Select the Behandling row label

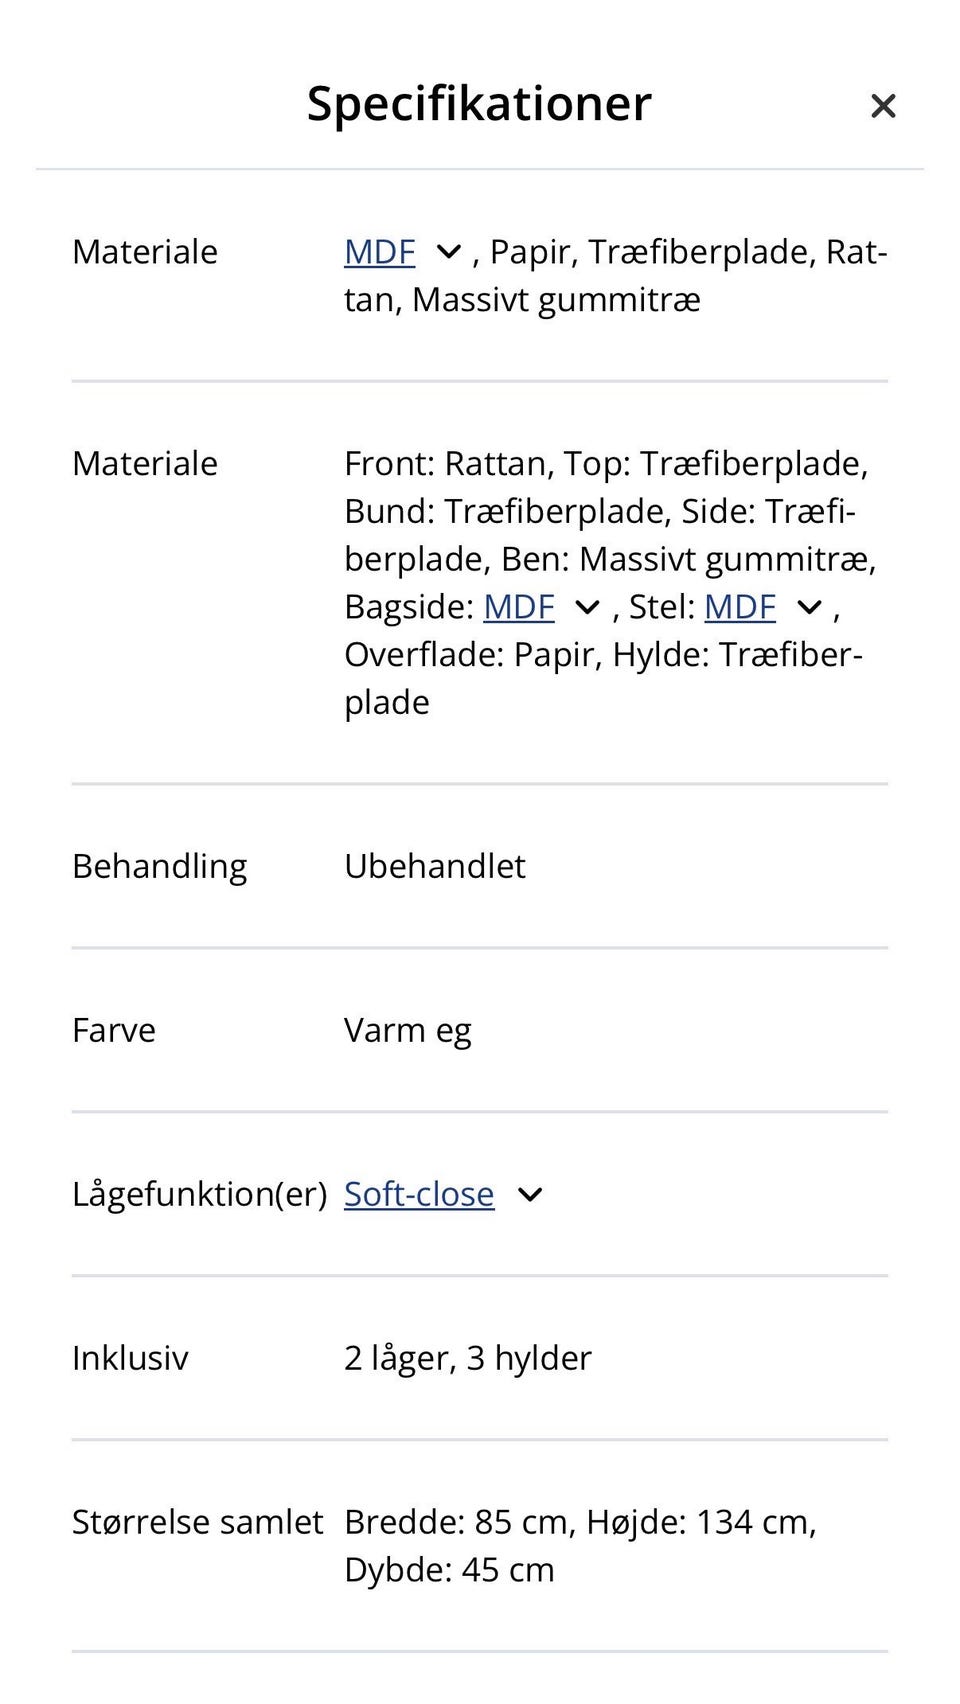point(159,866)
